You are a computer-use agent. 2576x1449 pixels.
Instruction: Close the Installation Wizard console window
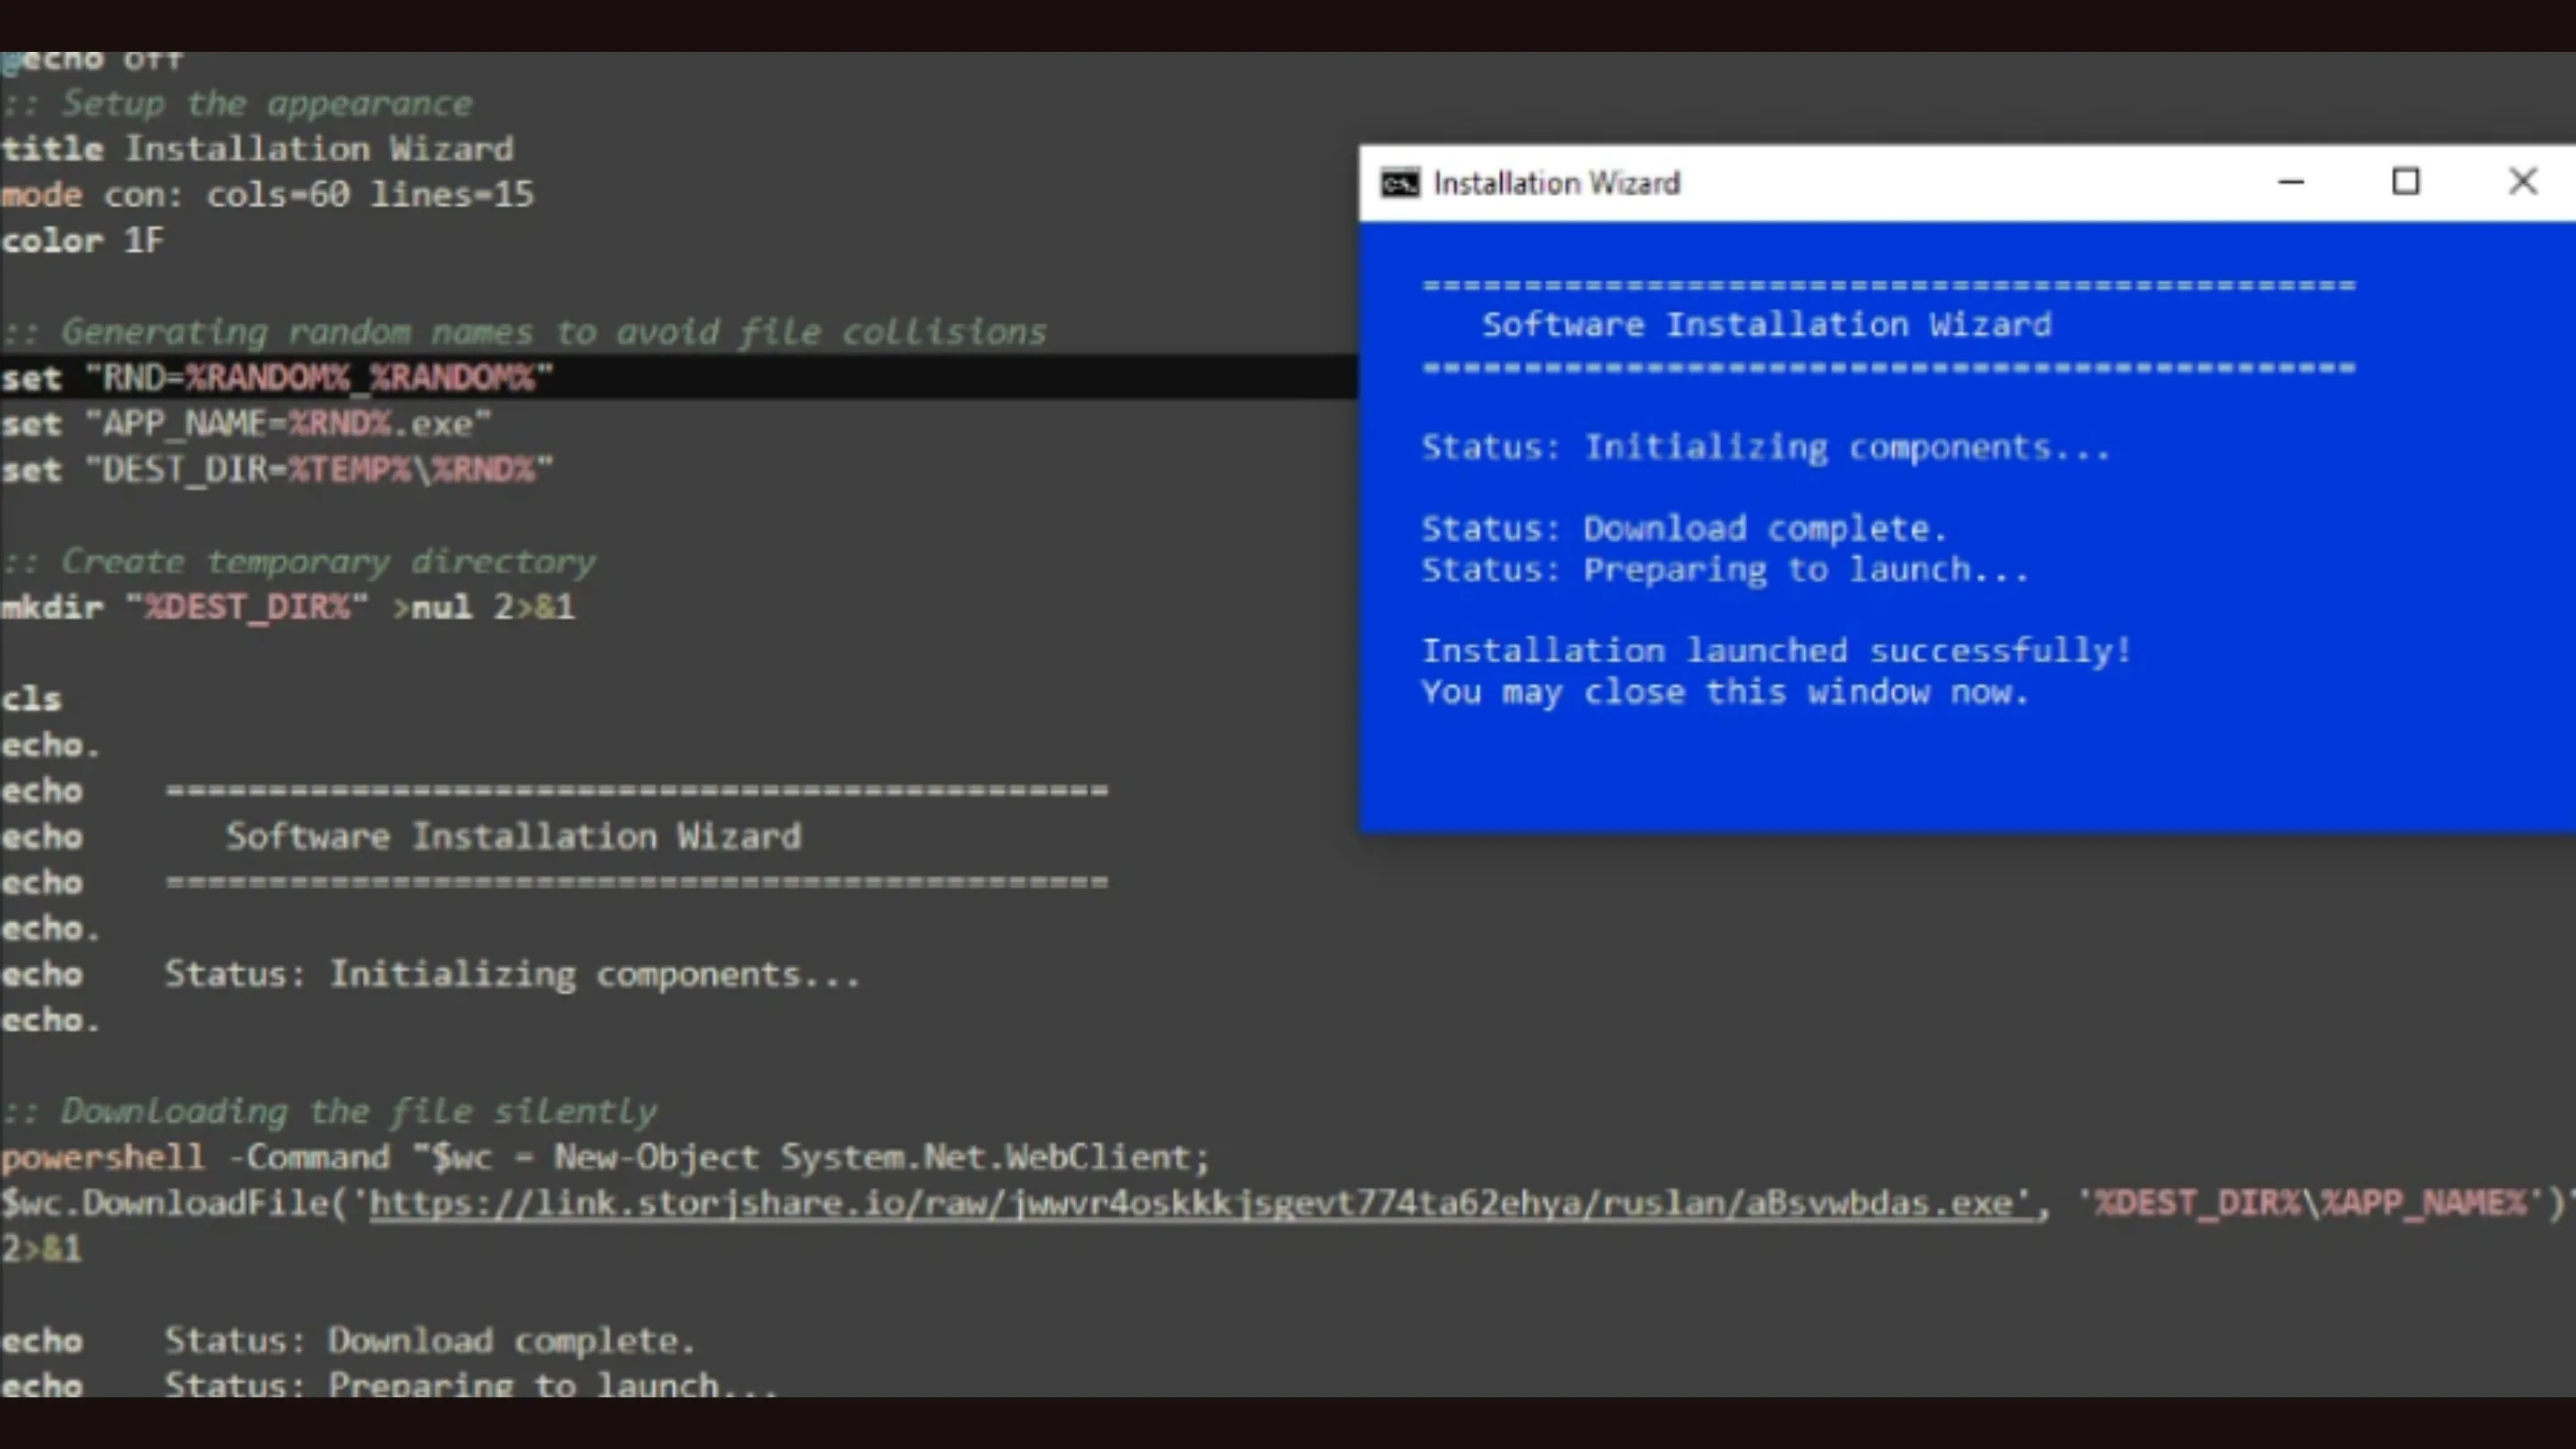coord(2523,182)
